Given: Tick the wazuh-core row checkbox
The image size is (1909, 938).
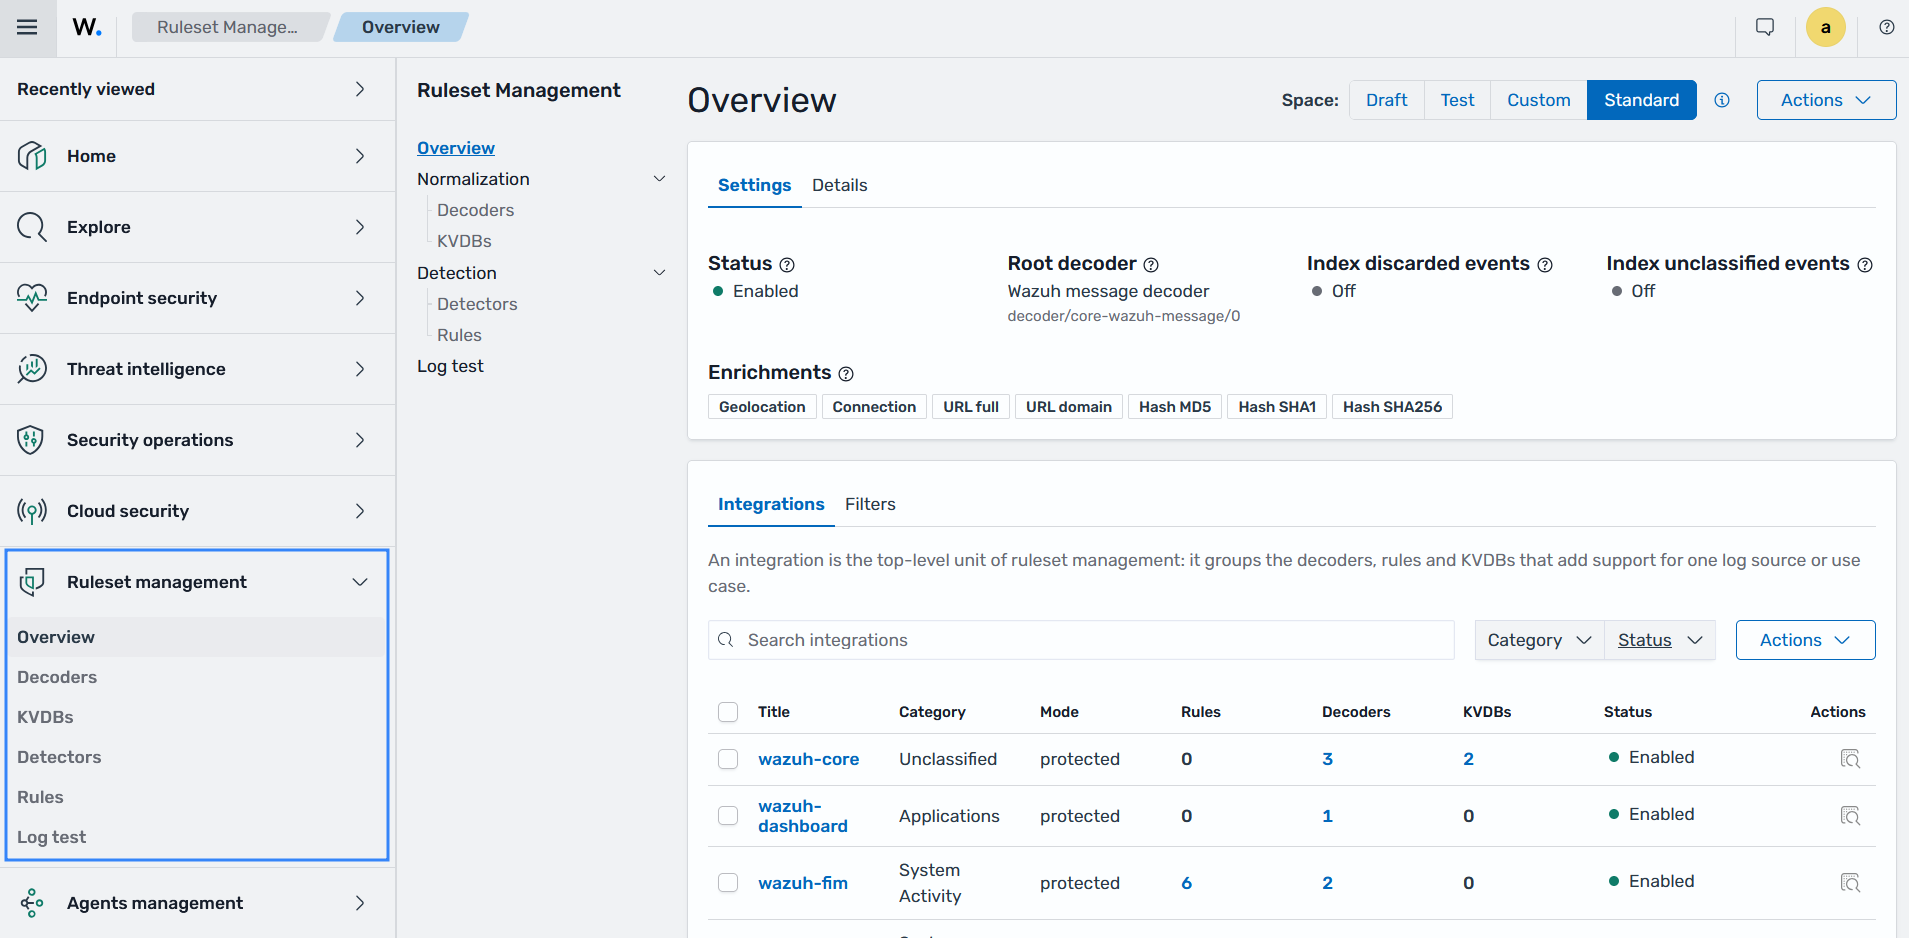Looking at the screenshot, I should pos(728,759).
